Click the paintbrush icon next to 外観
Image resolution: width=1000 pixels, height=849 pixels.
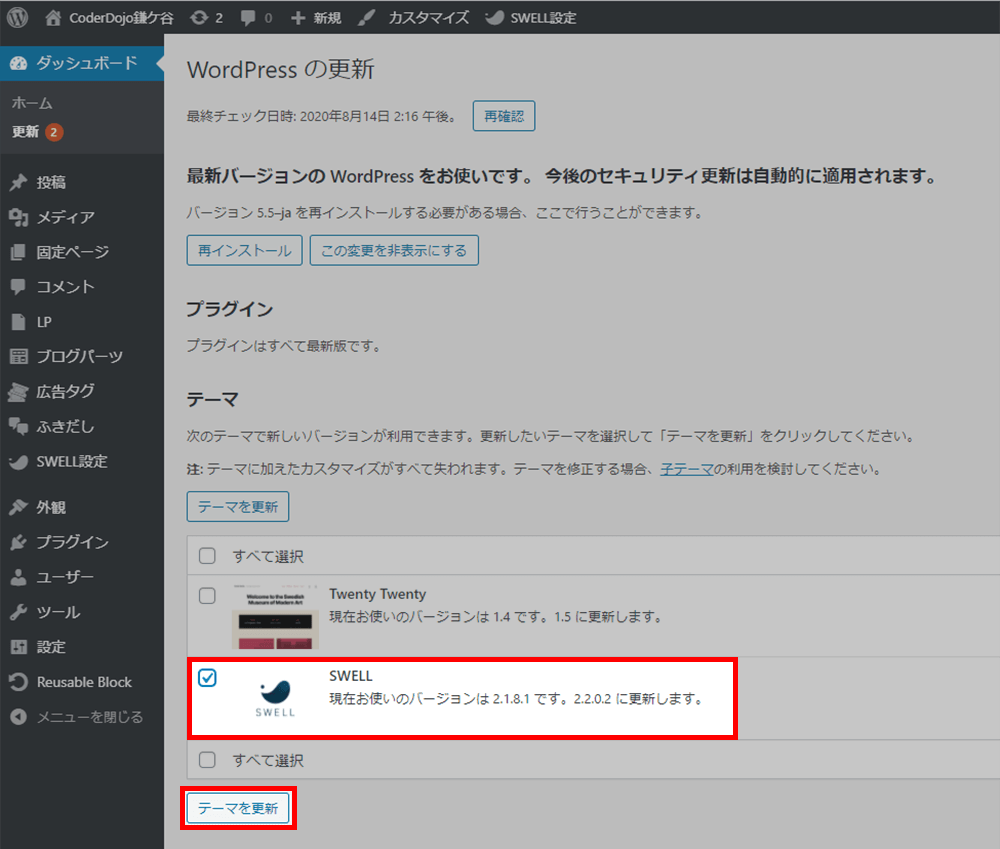[x=18, y=507]
